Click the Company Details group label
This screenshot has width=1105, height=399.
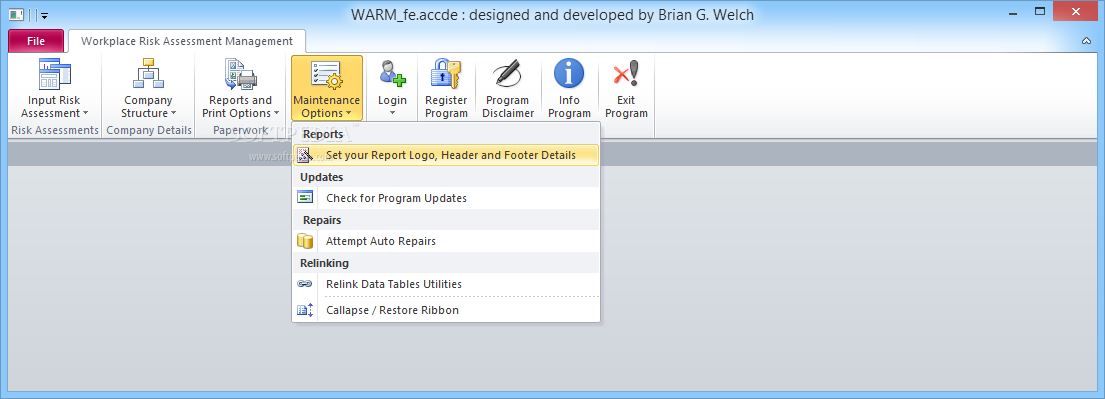coord(149,130)
